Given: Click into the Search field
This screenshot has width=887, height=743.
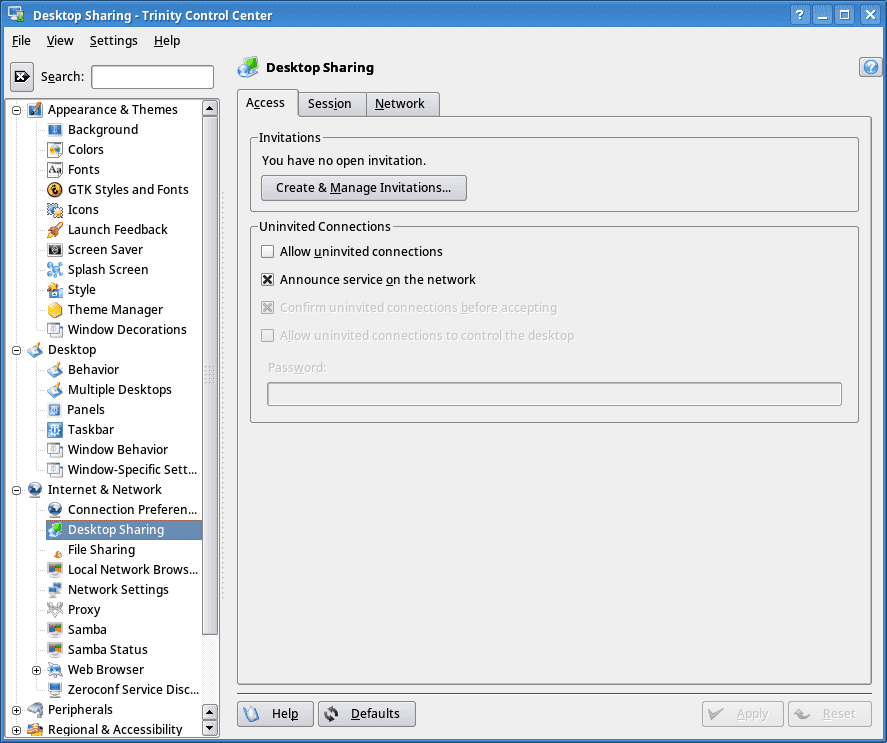Looking at the screenshot, I should (153, 77).
